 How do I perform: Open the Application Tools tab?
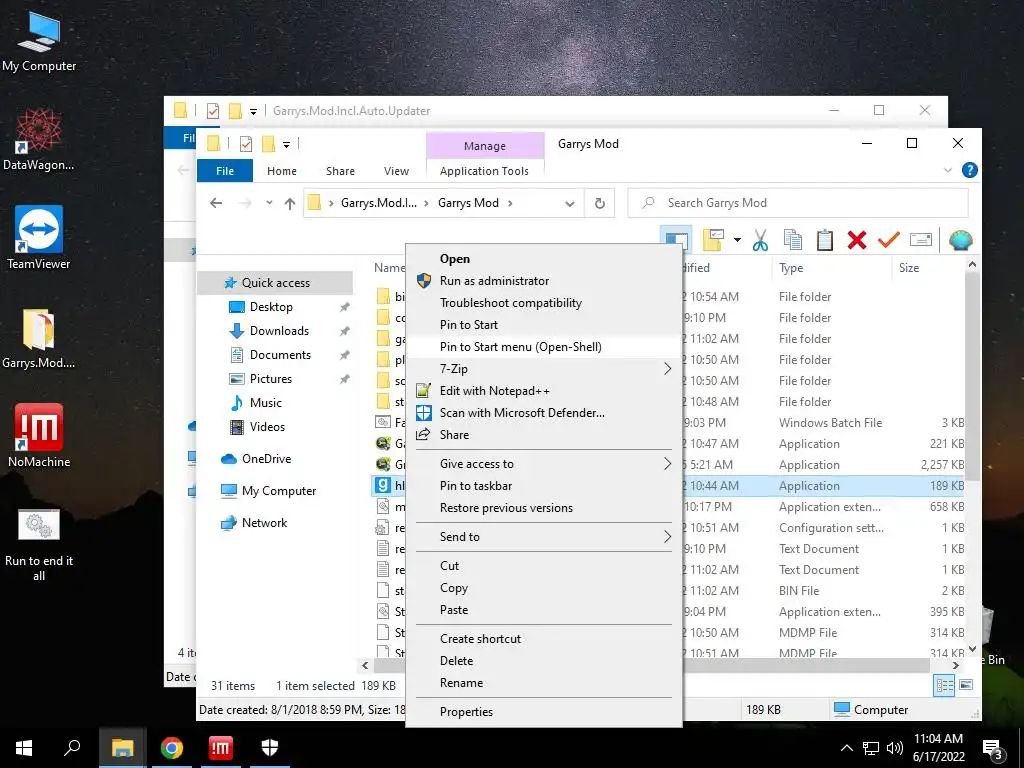(484, 171)
